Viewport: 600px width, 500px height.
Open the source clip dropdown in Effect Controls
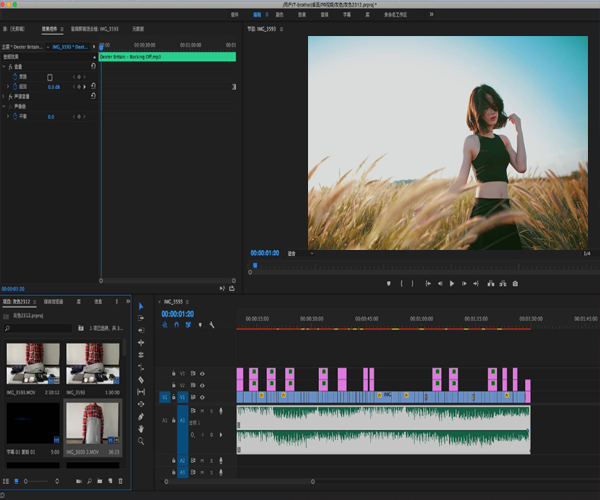[x=48, y=47]
